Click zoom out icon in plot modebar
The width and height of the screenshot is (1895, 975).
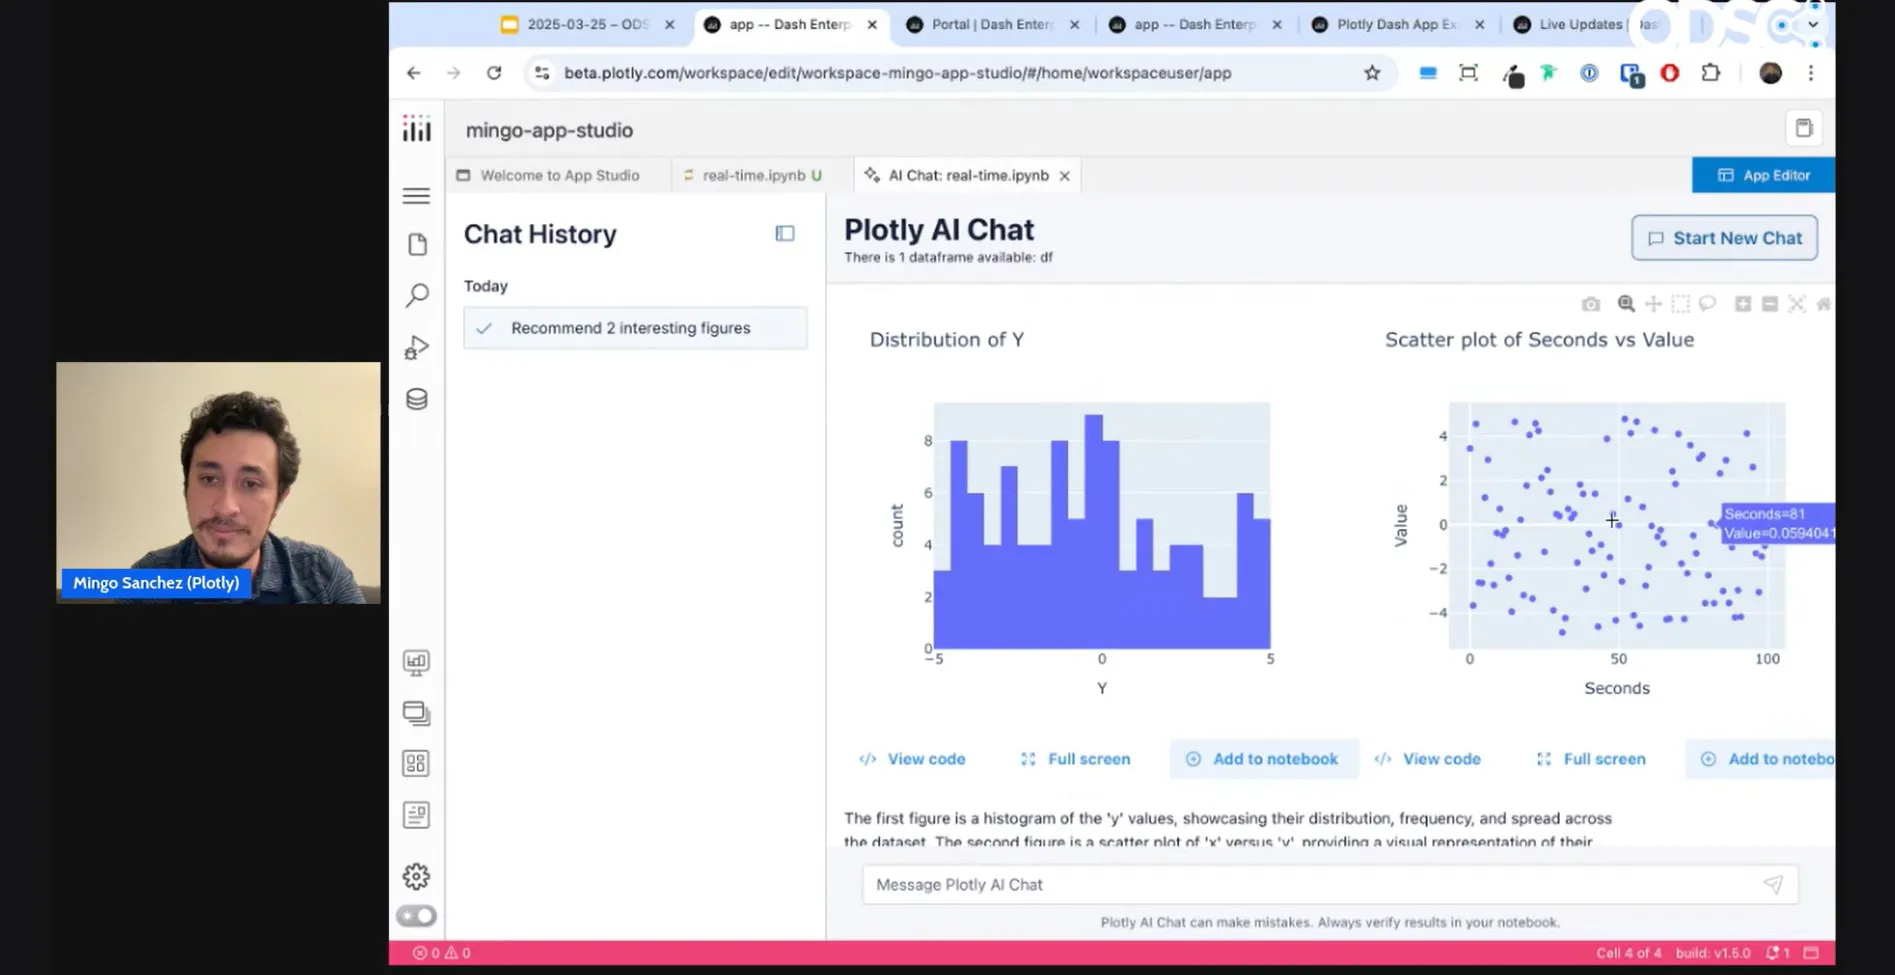click(x=1770, y=304)
